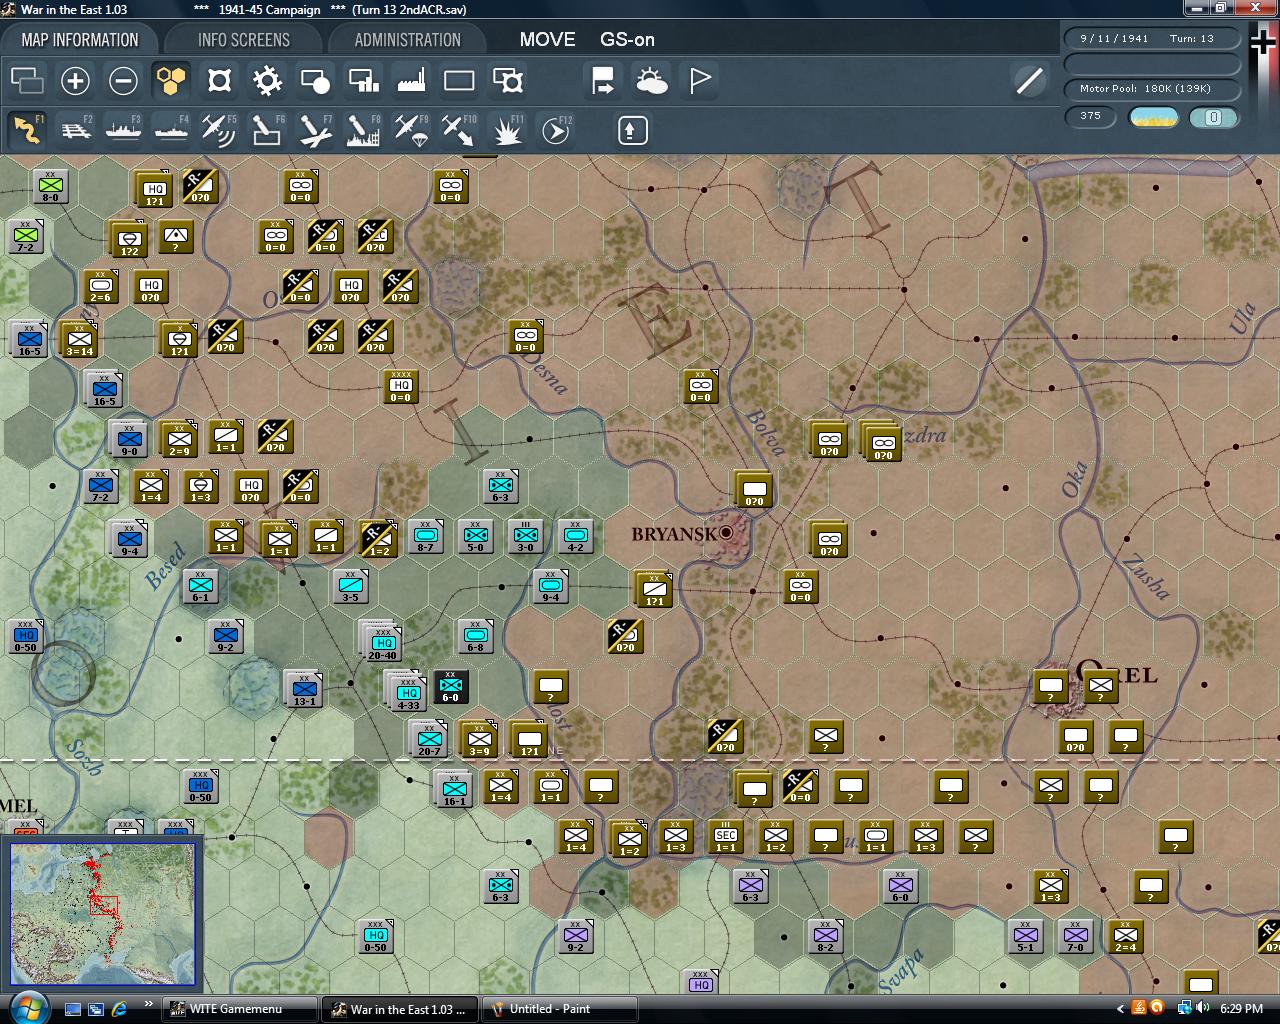The height and width of the screenshot is (1024, 1280).
Task: Click the flag-with-arrow toolbar icon
Action: pos(603,80)
